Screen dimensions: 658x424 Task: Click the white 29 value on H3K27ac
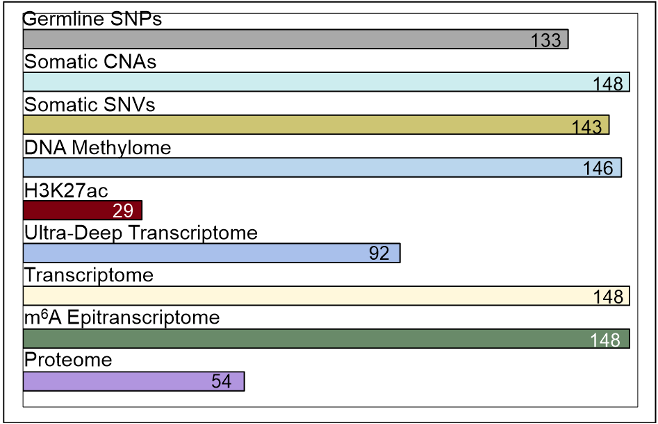point(123,211)
